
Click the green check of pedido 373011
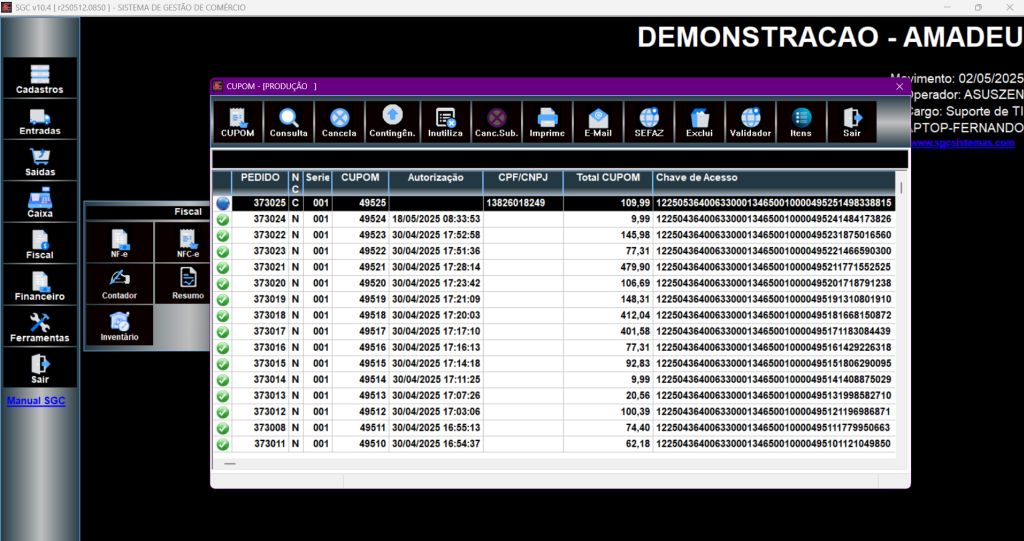pyautogui.click(x=223, y=444)
